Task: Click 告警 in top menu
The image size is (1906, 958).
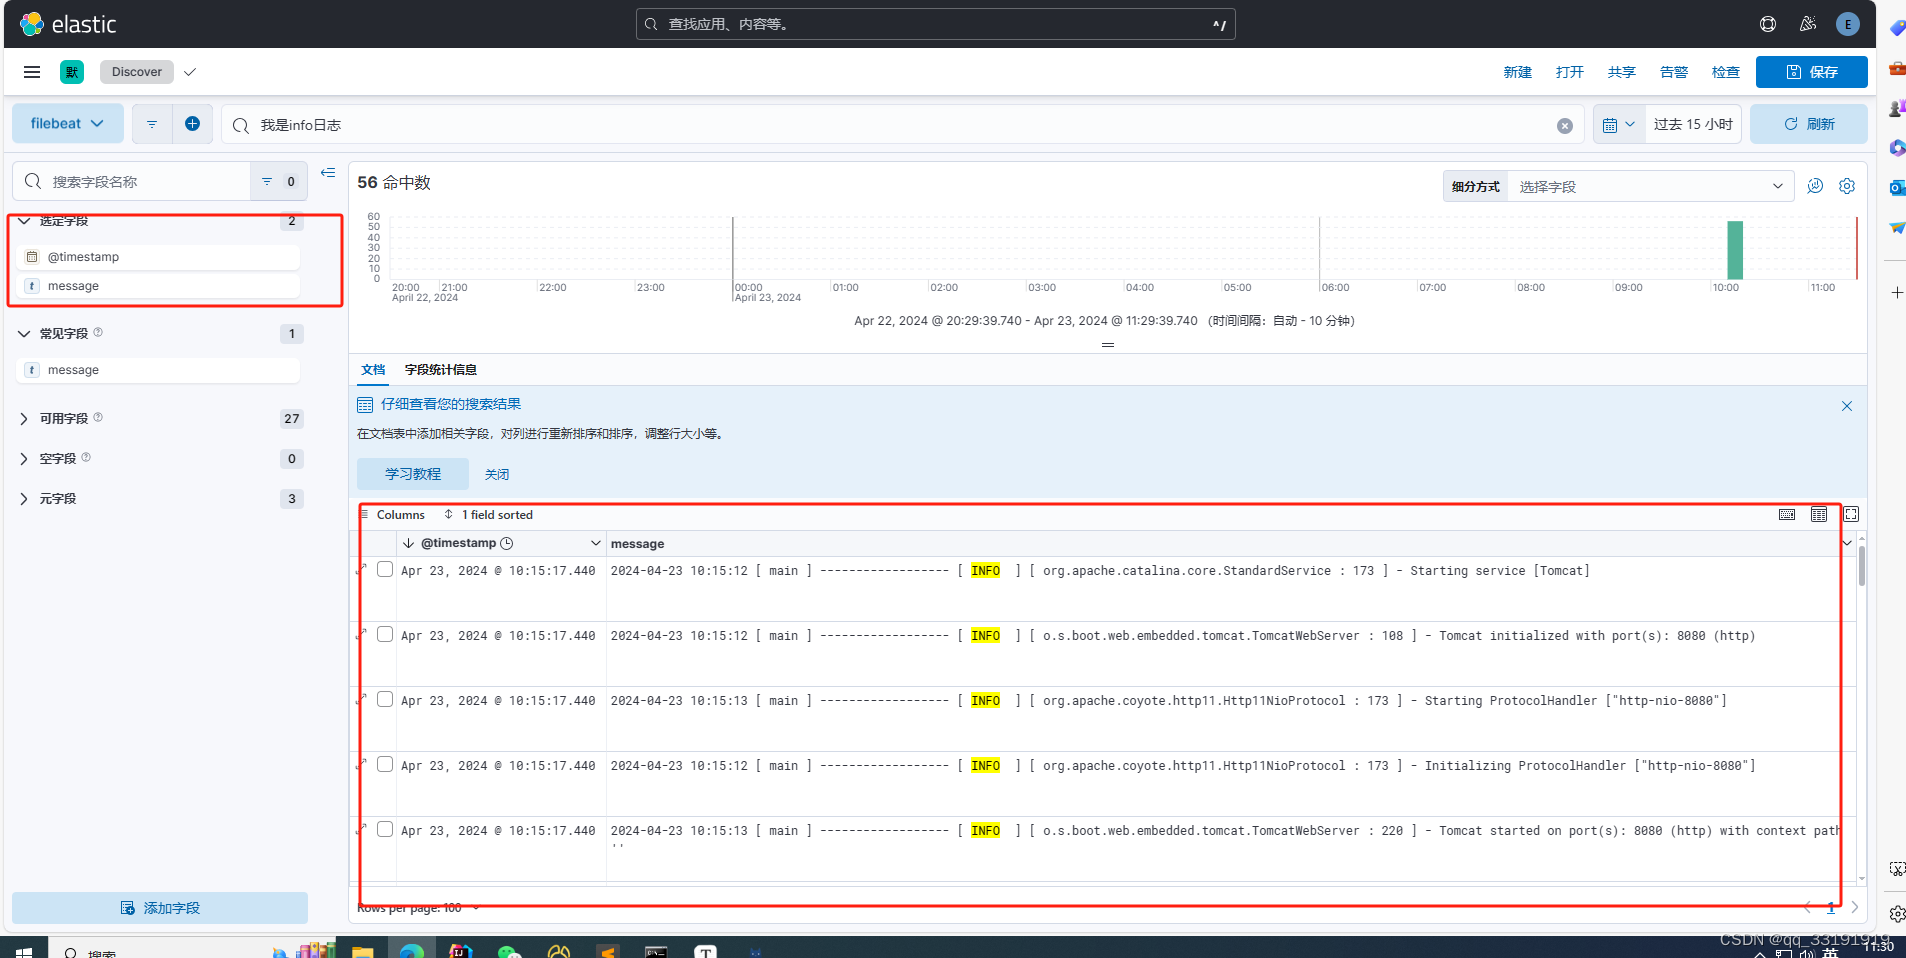Action: pos(1674,72)
